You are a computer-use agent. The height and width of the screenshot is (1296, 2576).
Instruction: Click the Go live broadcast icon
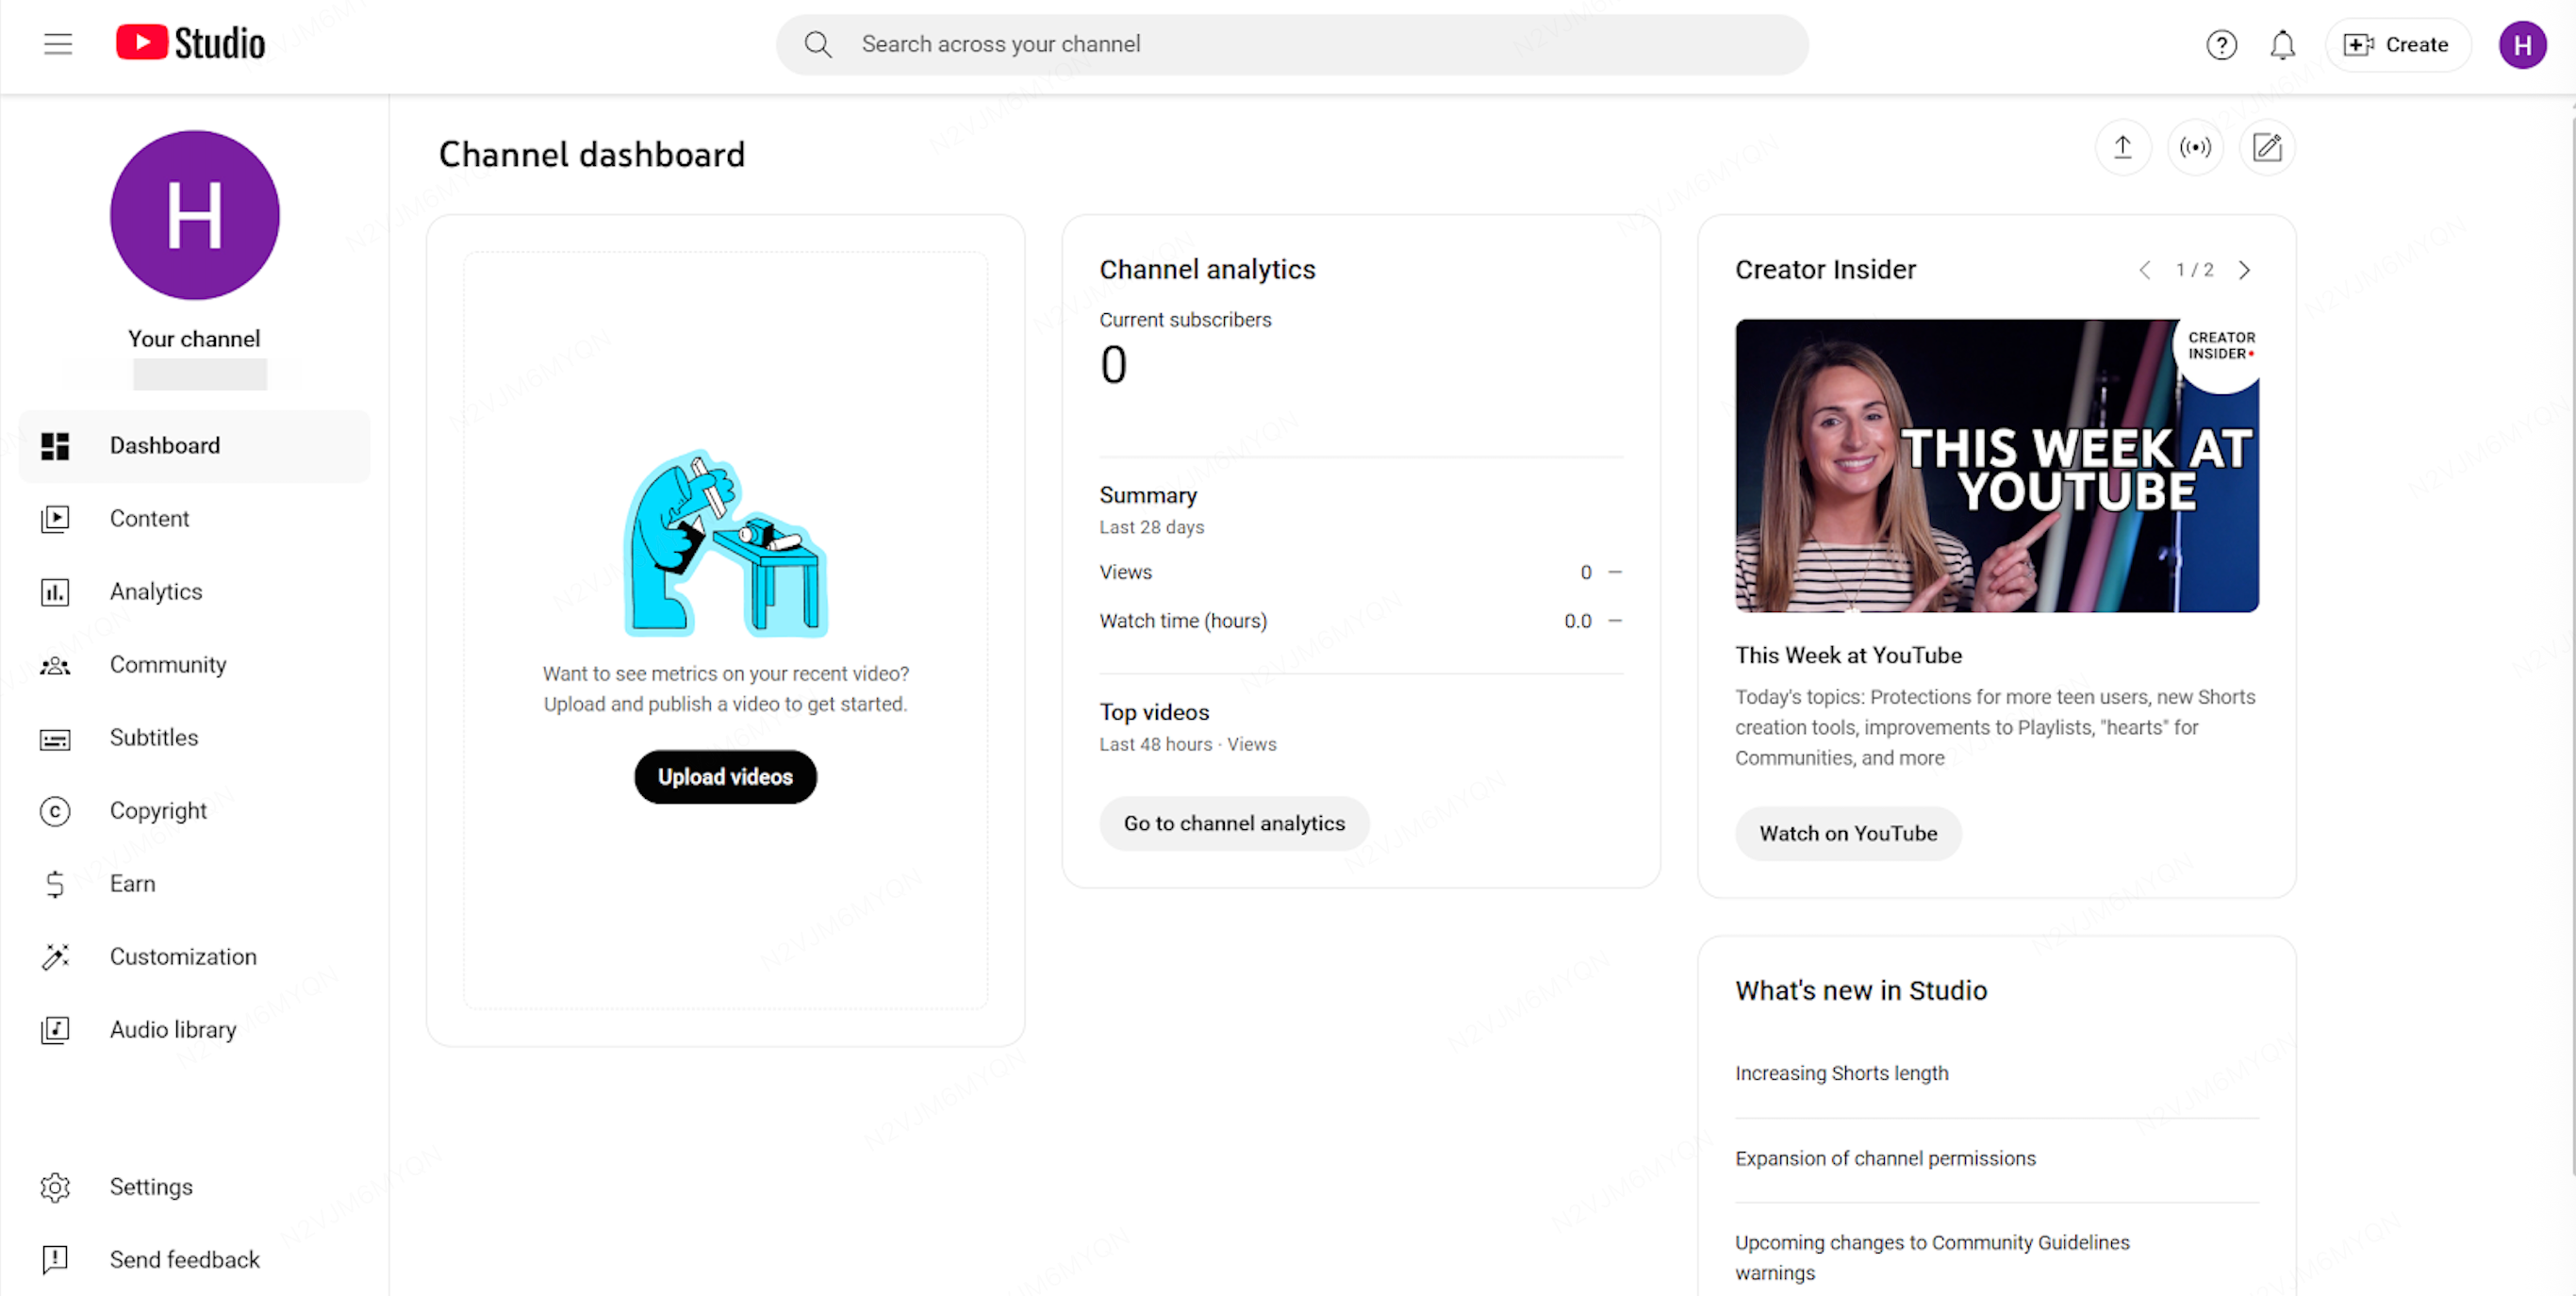2195,148
